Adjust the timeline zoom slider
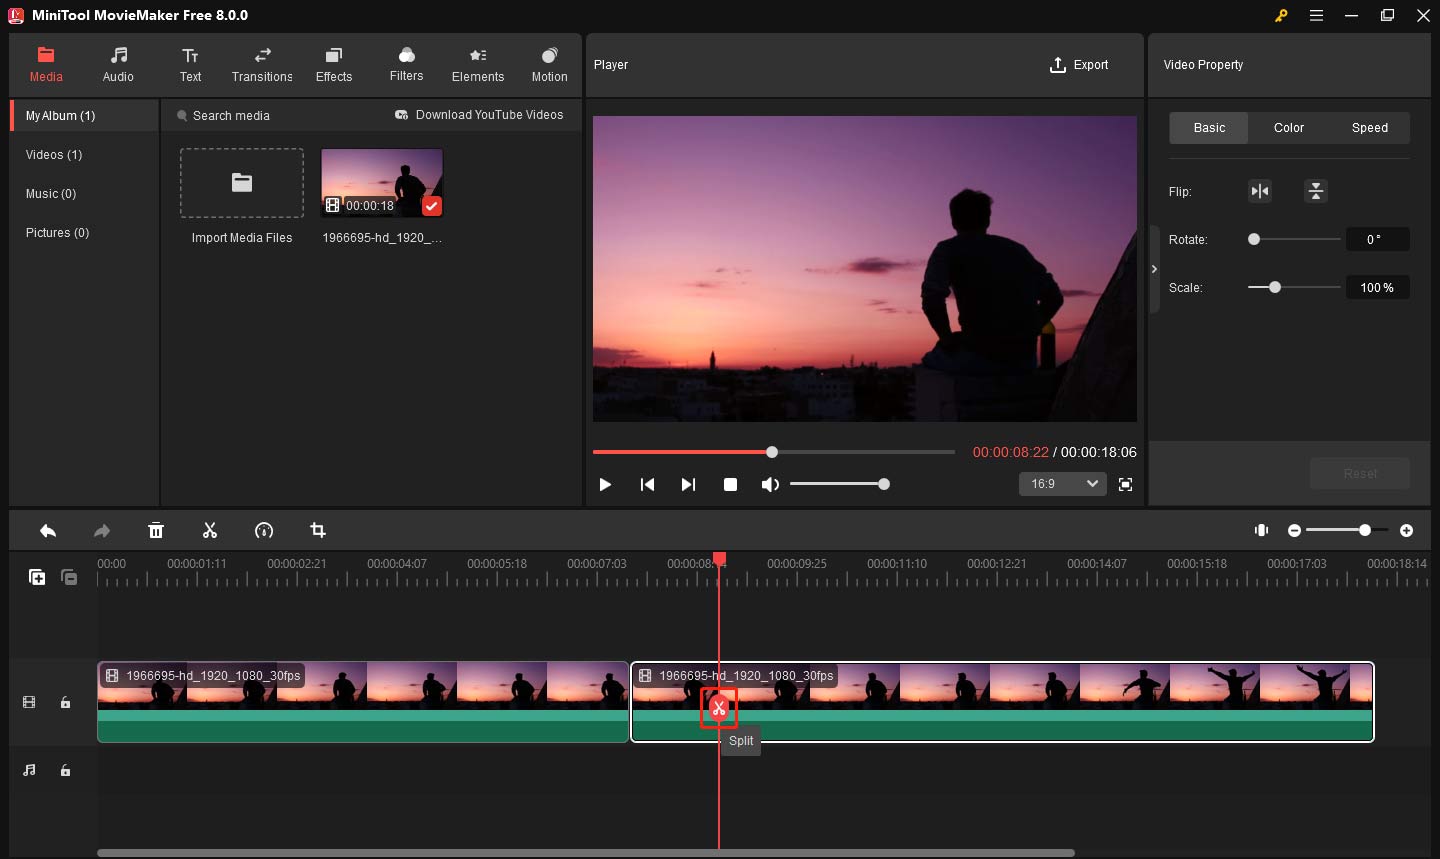Screen dimensions: 1440x859 pos(1346,530)
